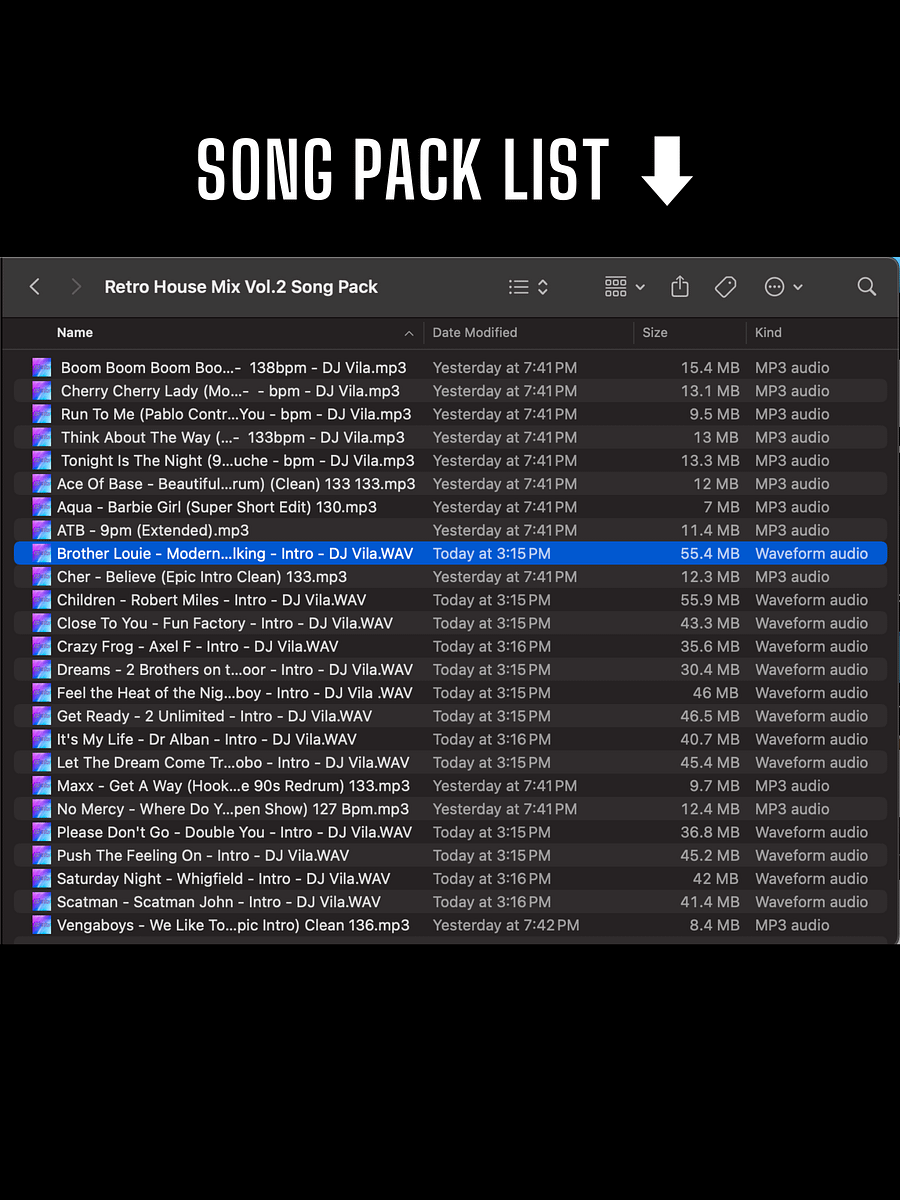Click the file icon of Scatman John

pyautogui.click(x=41, y=902)
